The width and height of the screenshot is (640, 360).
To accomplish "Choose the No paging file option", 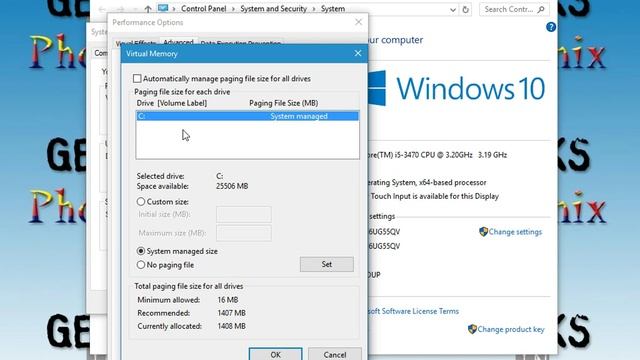I will pyautogui.click(x=141, y=265).
